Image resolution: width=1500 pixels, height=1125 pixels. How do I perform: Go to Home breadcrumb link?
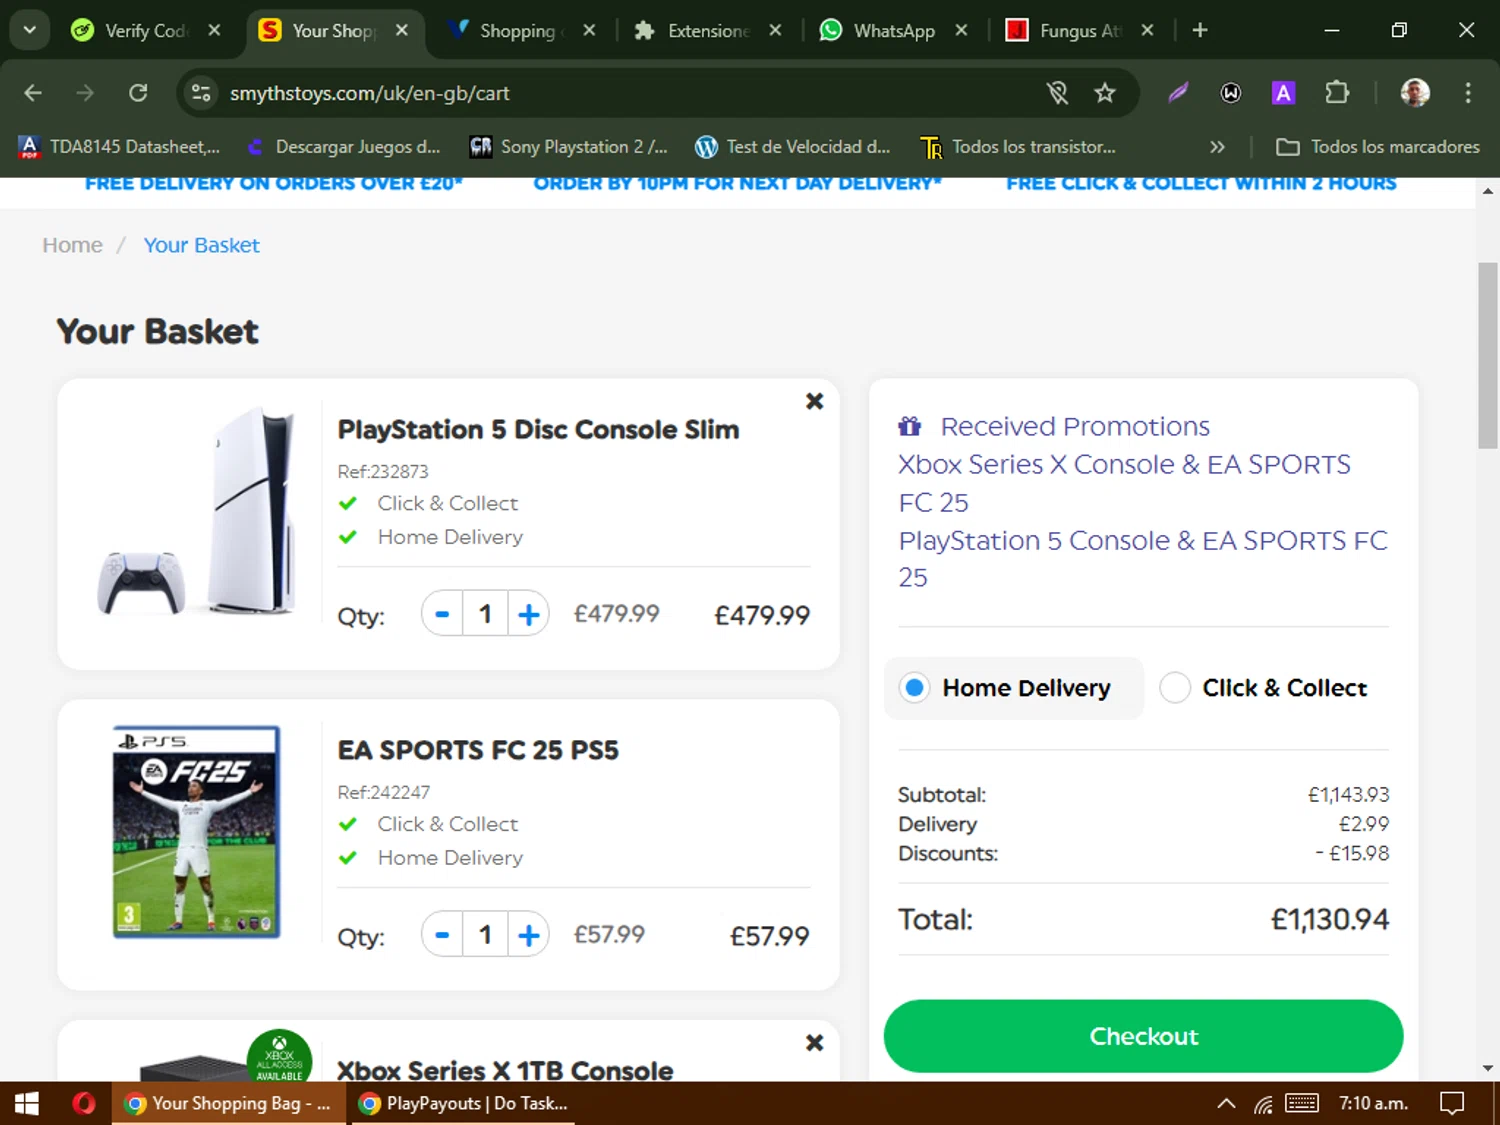coord(72,245)
